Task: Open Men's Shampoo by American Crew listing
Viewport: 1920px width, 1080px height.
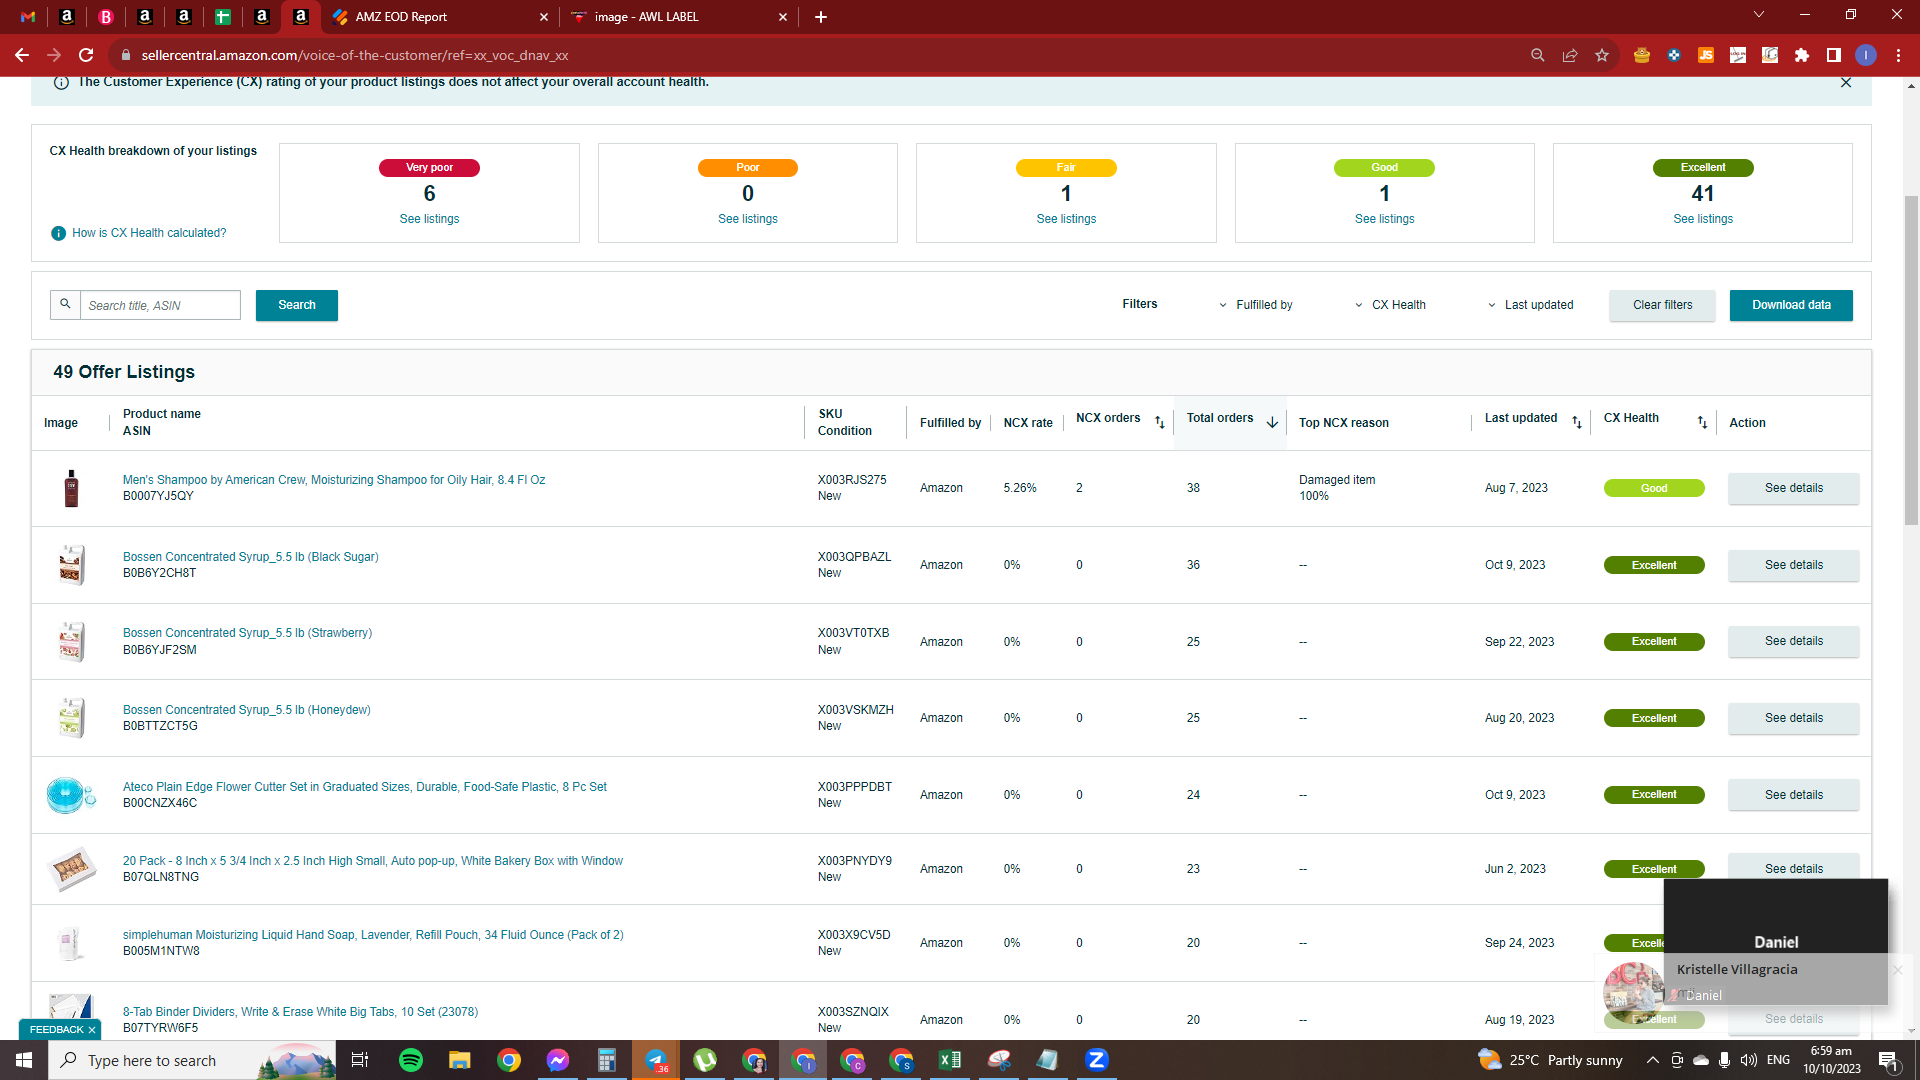Action: pyautogui.click(x=334, y=480)
